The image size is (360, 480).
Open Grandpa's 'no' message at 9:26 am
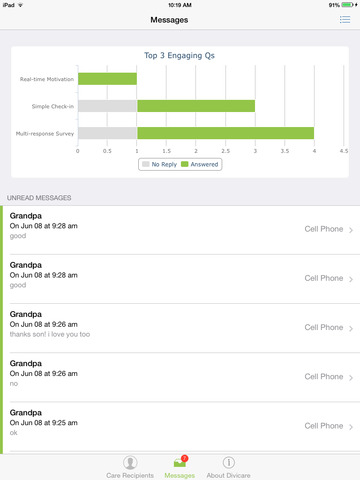pyautogui.click(x=181, y=377)
